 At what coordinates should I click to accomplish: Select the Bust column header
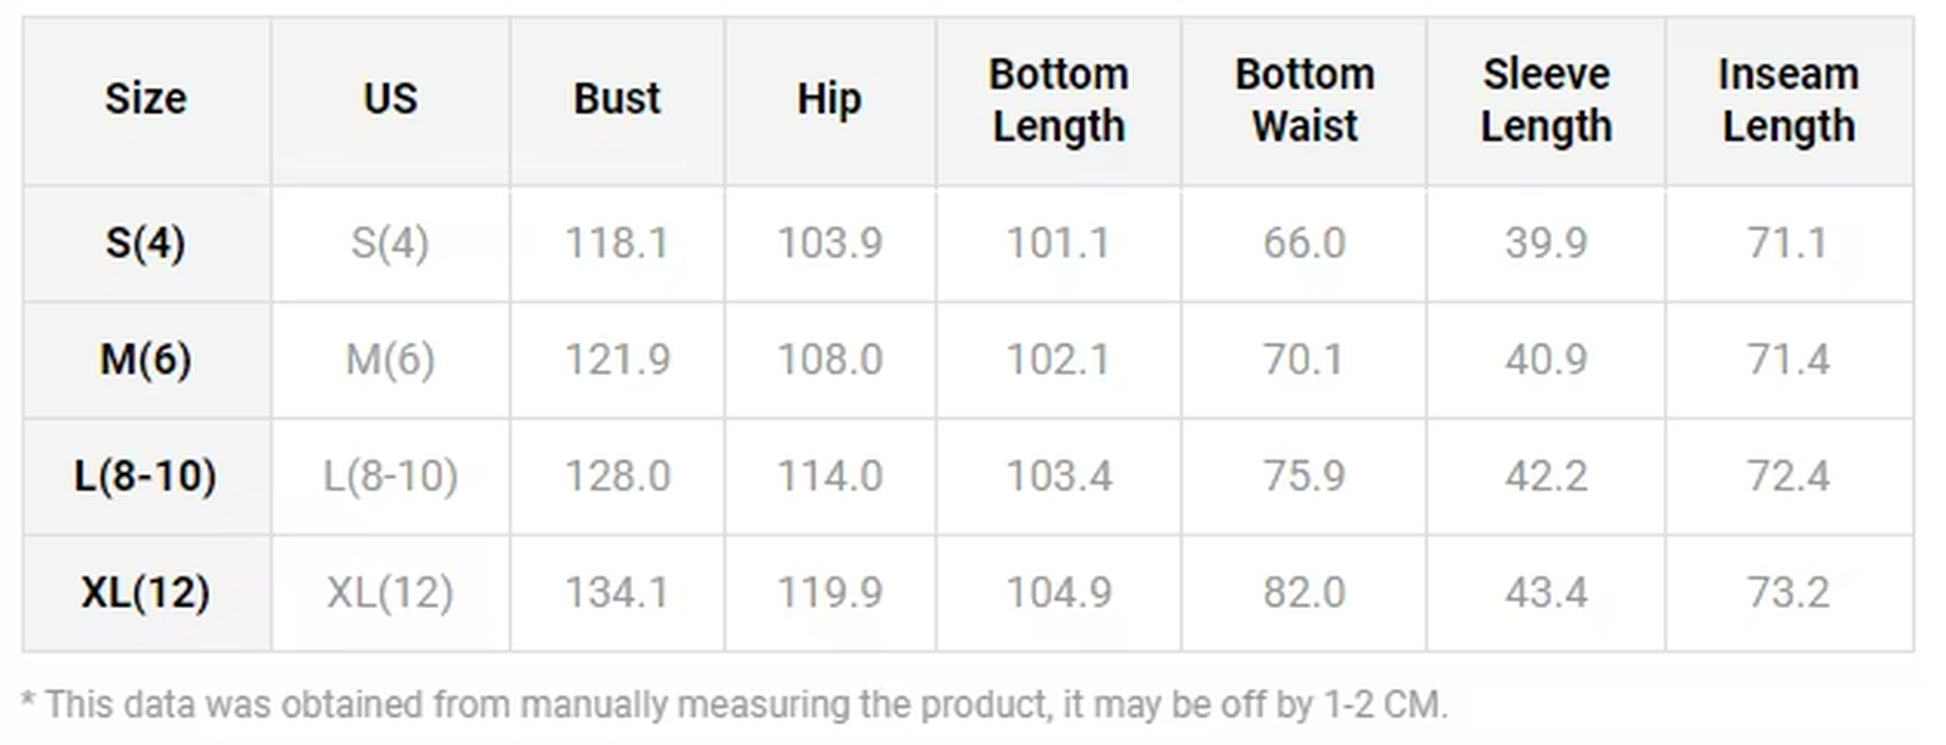[617, 99]
